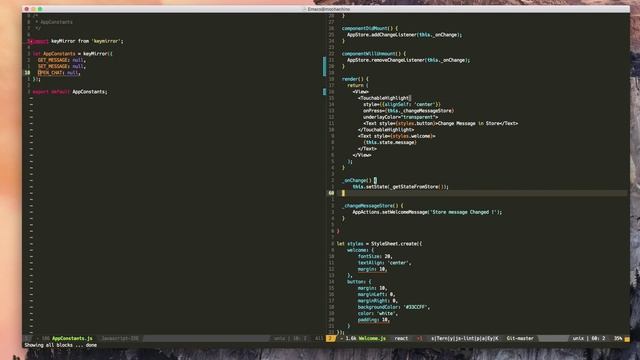Click the Emacs window title text
640x360 pixels.
[329, 9]
